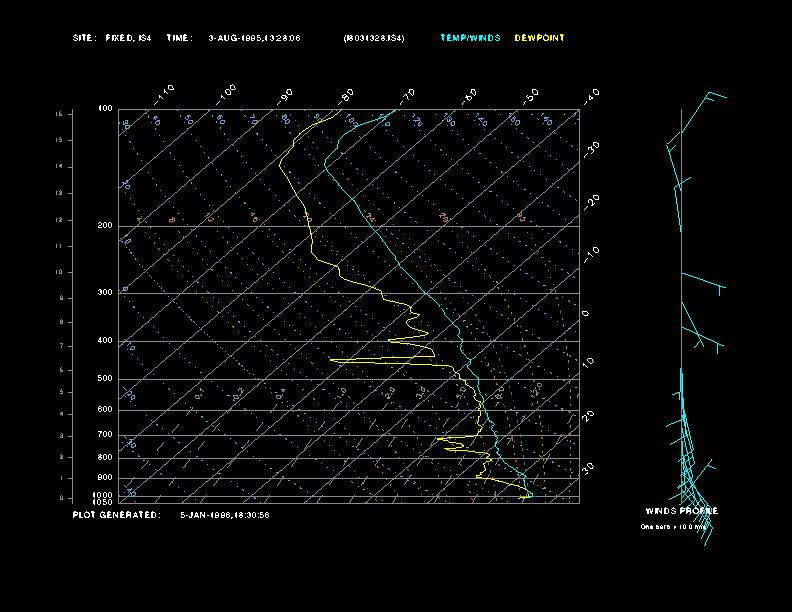Image resolution: width=792 pixels, height=612 pixels.
Task: Click the '600' pressure level label
Action: point(105,410)
